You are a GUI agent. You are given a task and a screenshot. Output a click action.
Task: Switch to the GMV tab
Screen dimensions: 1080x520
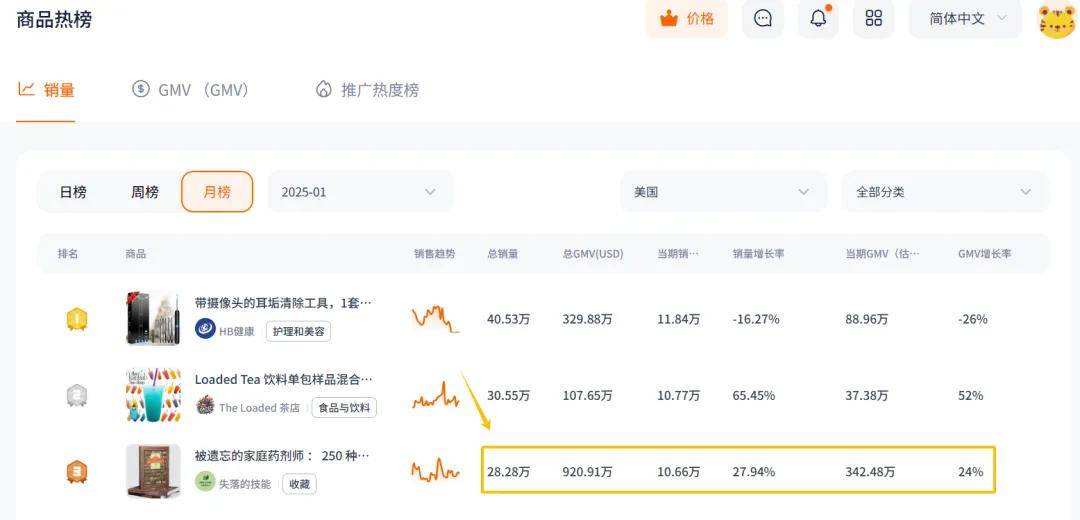(190, 90)
